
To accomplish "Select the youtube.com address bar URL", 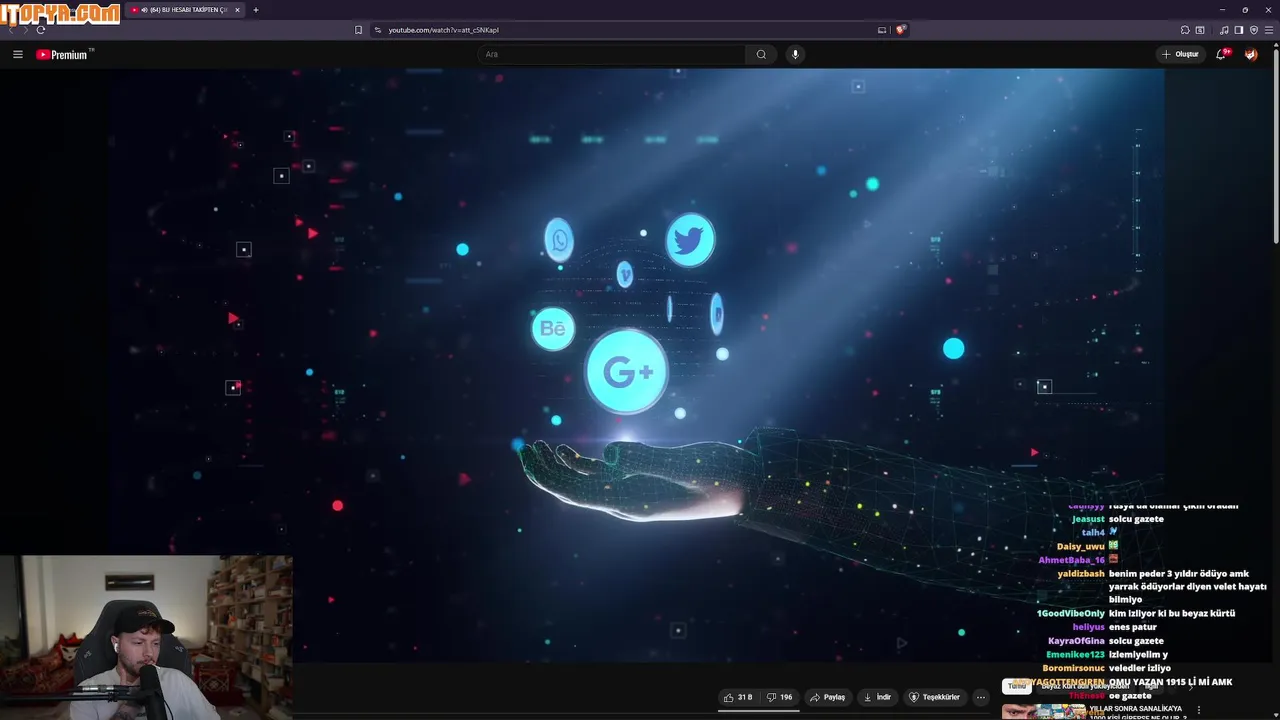I will click(x=443, y=30).
